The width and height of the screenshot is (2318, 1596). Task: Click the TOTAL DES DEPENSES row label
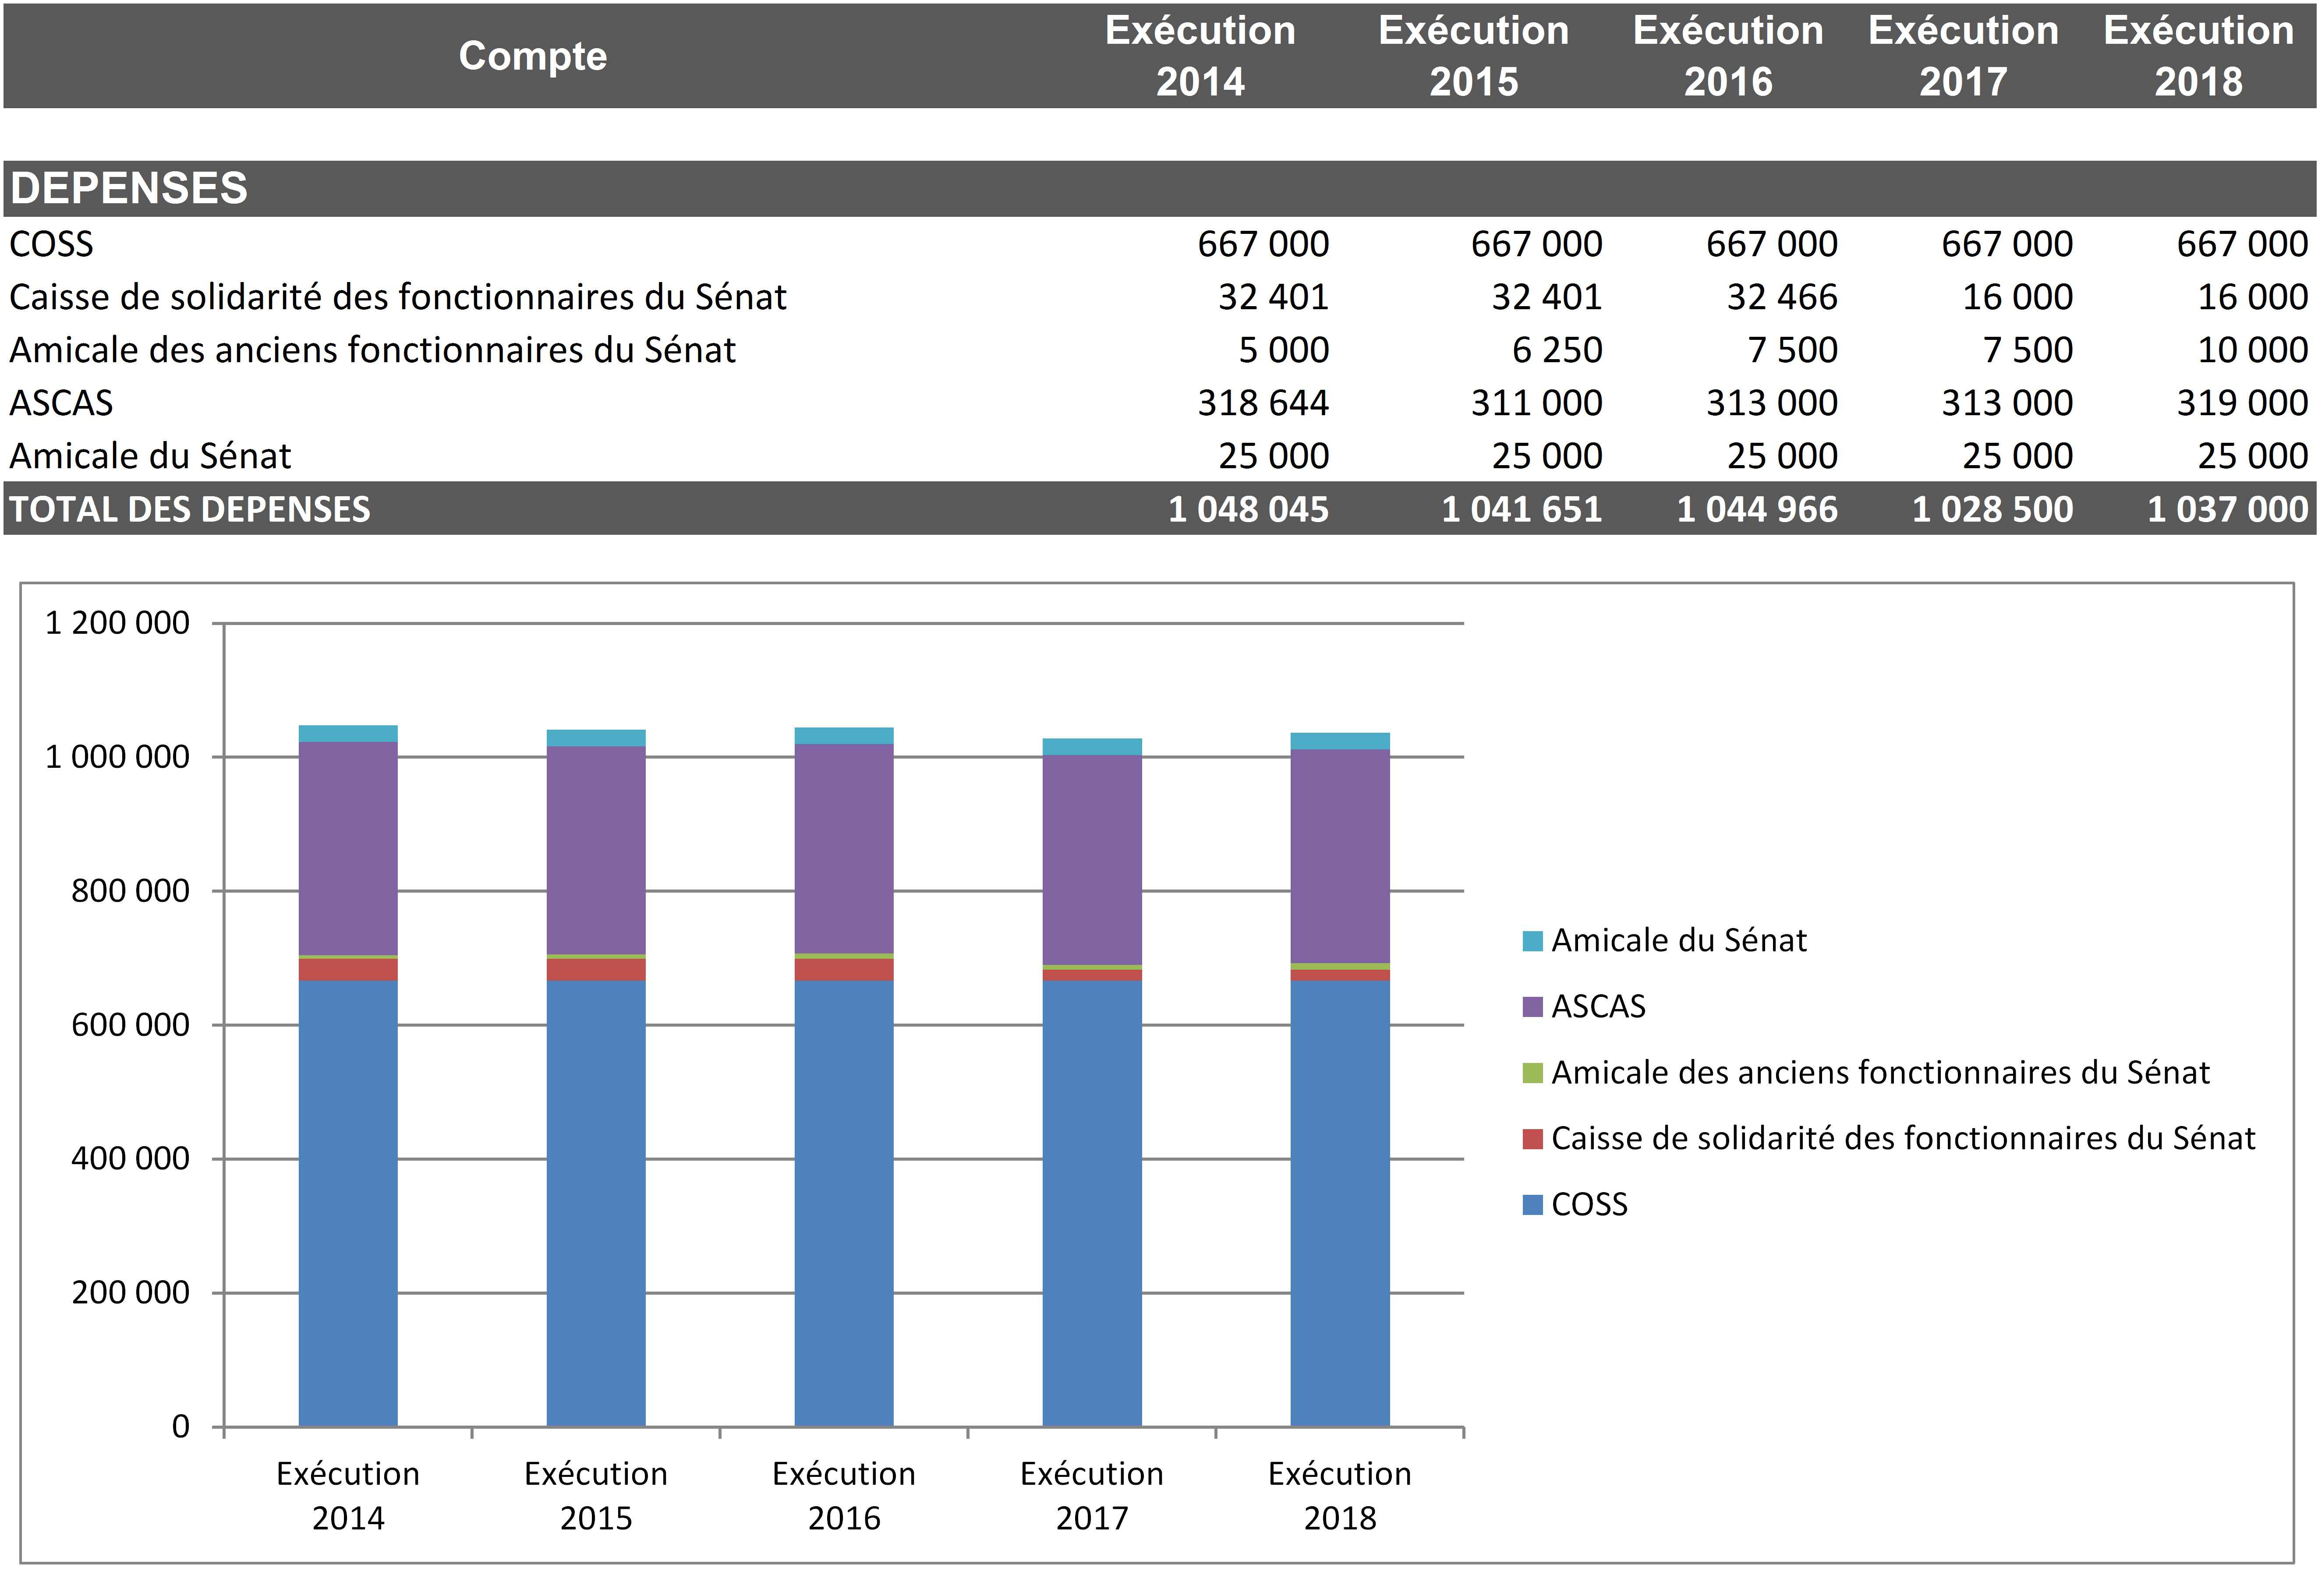click(190, 510)
